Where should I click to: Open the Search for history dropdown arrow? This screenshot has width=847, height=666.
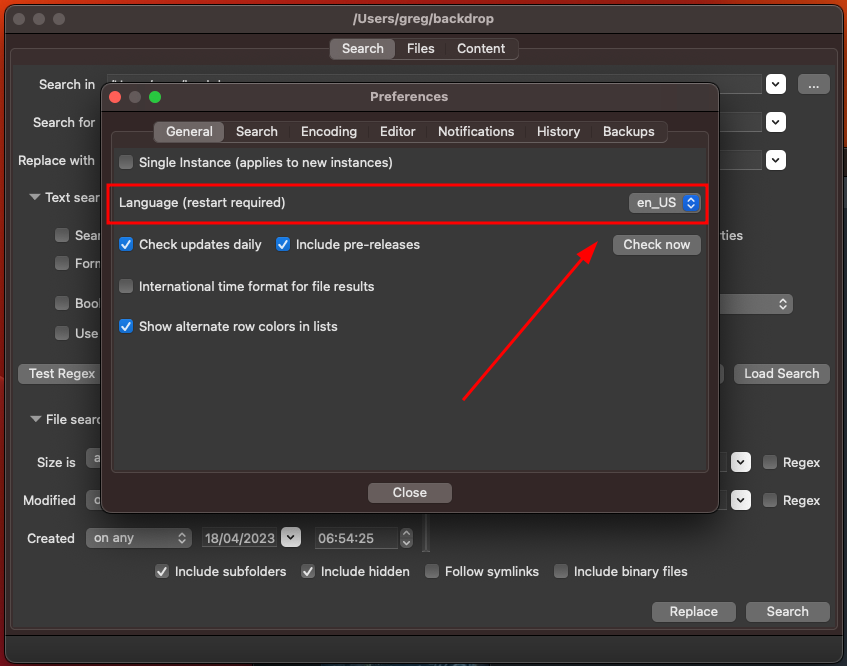click(776, 122)
